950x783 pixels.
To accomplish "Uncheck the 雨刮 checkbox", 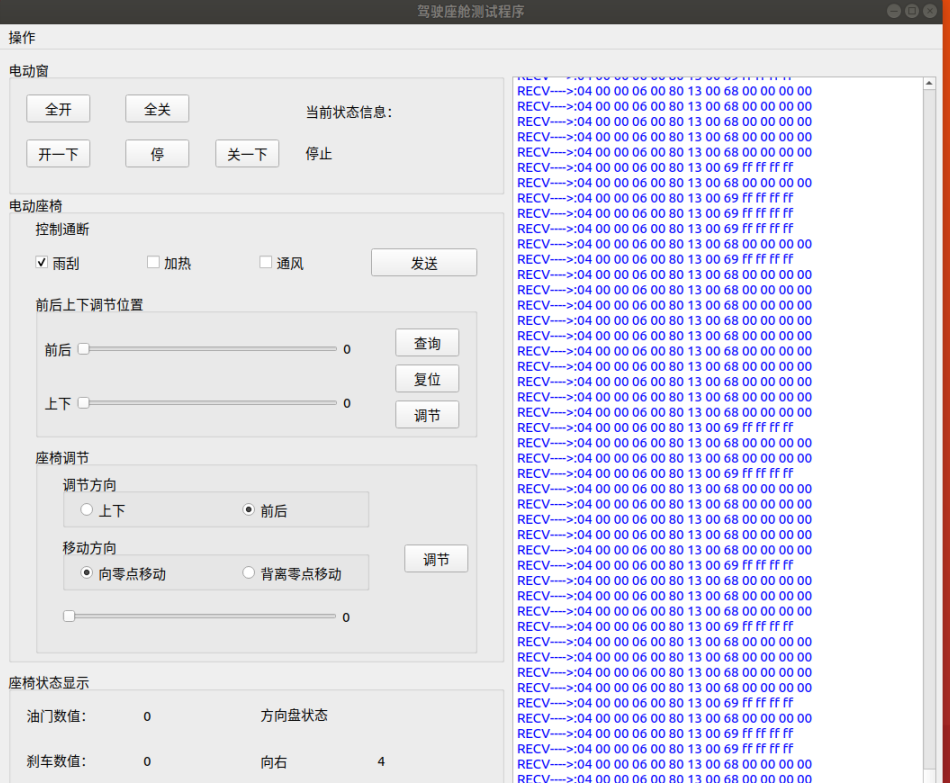I will coord(42,263).
